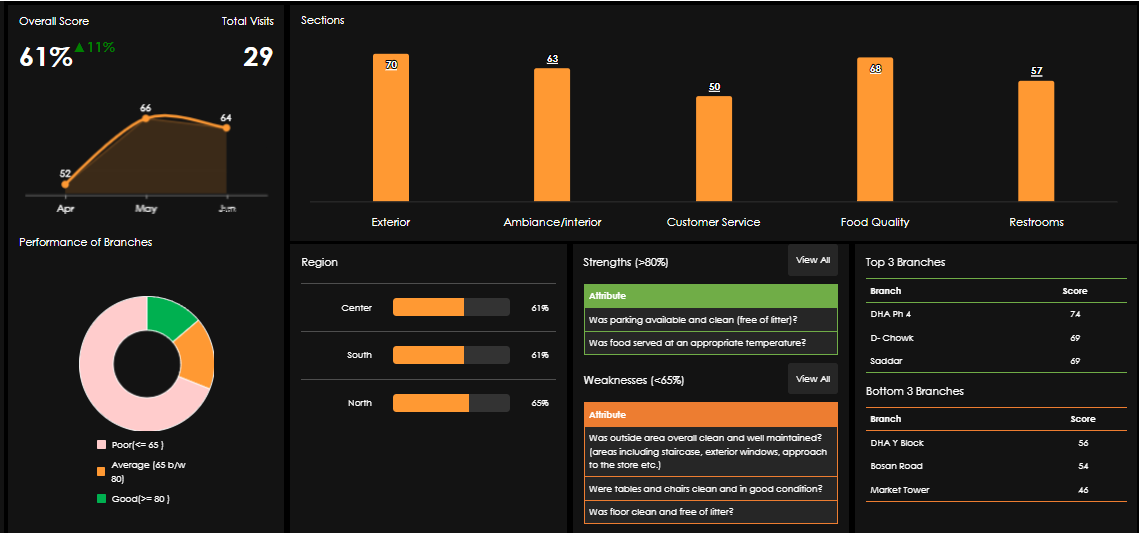Open View All for Strengths

tap(812, 260)
